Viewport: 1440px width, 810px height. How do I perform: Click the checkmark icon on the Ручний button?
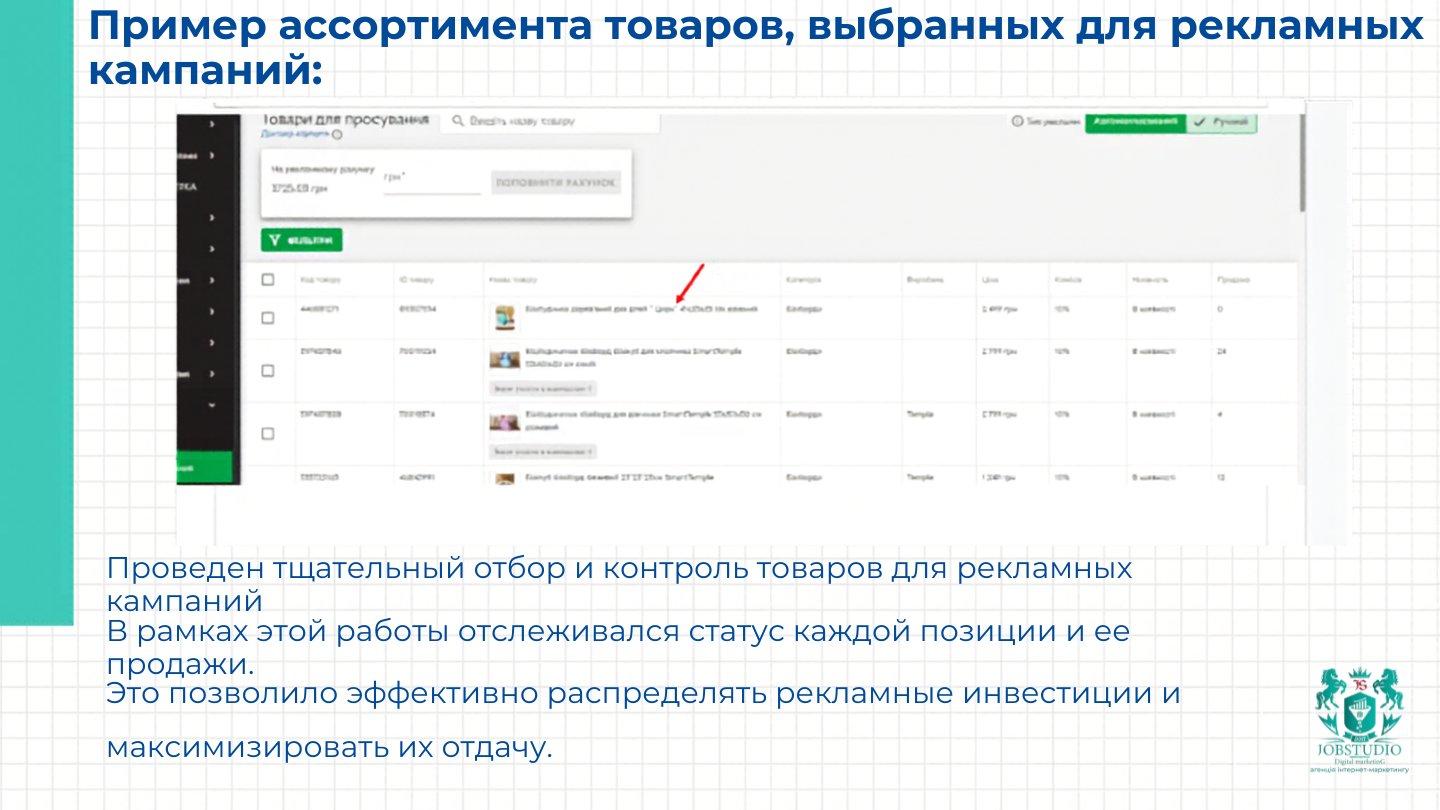coord(1200,121)
